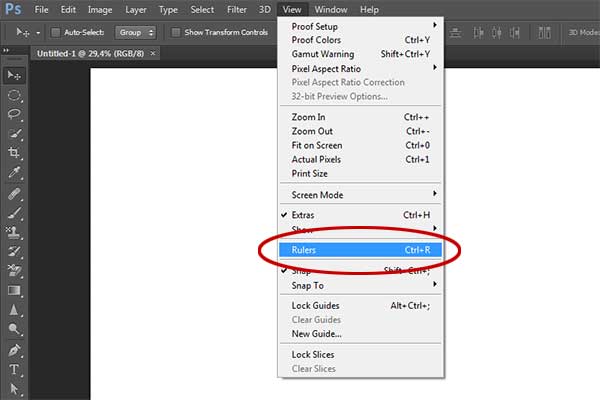The image size is (600, 400).
Task: Click Move tool preset icon in options bar
Action: (23, 33)
